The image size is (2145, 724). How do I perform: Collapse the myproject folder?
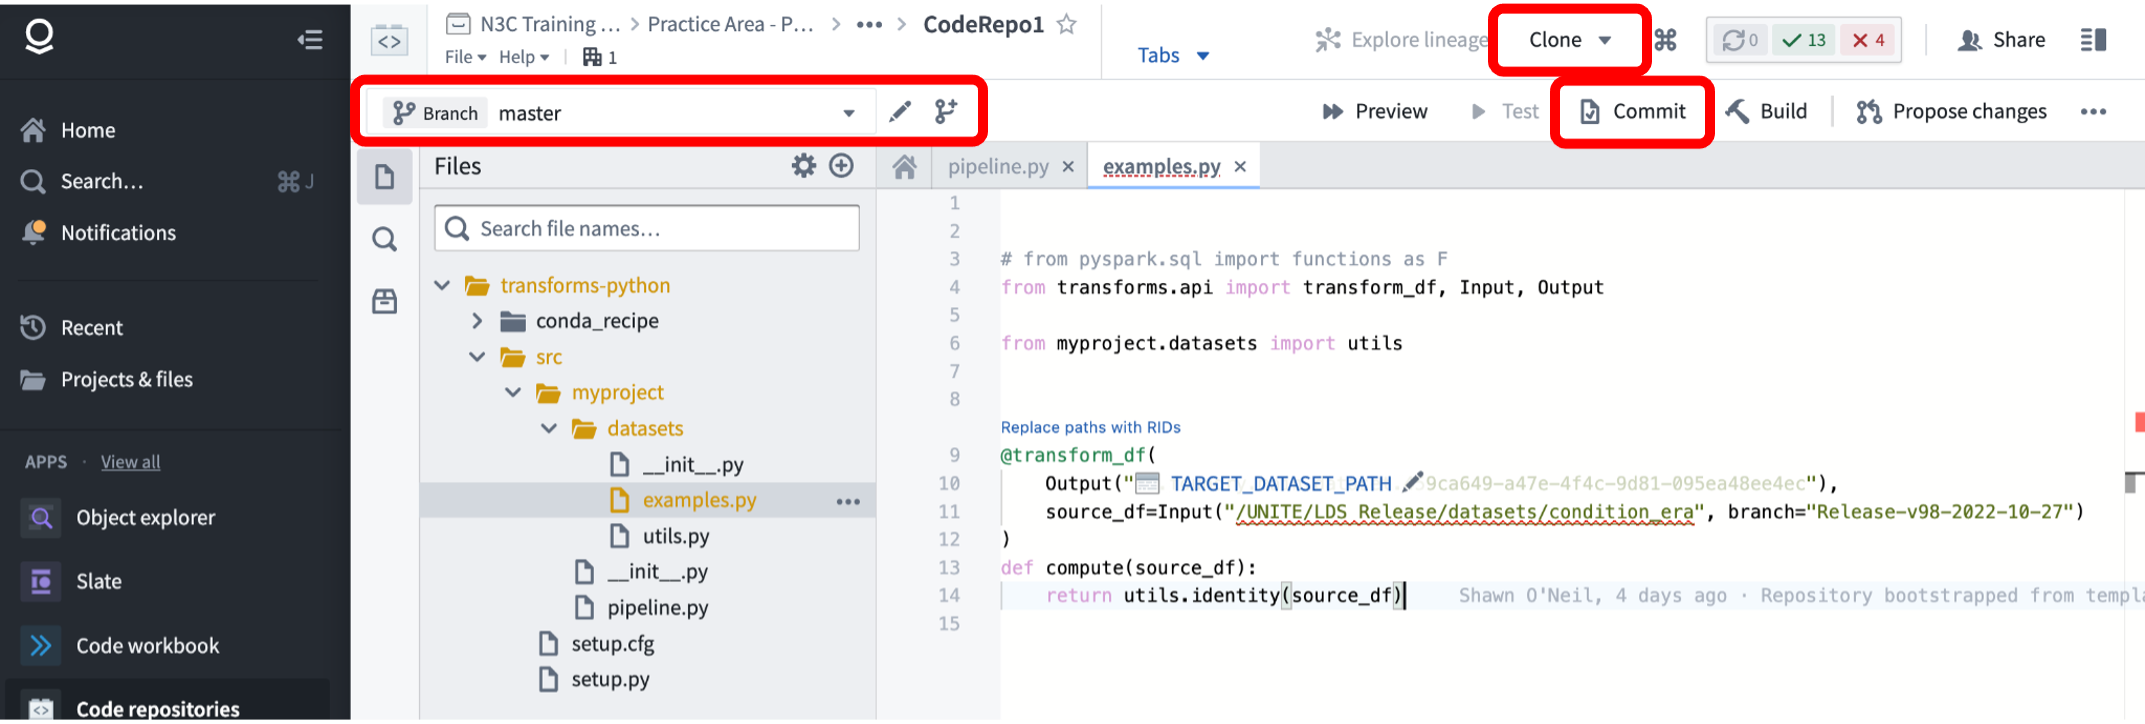tap(513, 392)
